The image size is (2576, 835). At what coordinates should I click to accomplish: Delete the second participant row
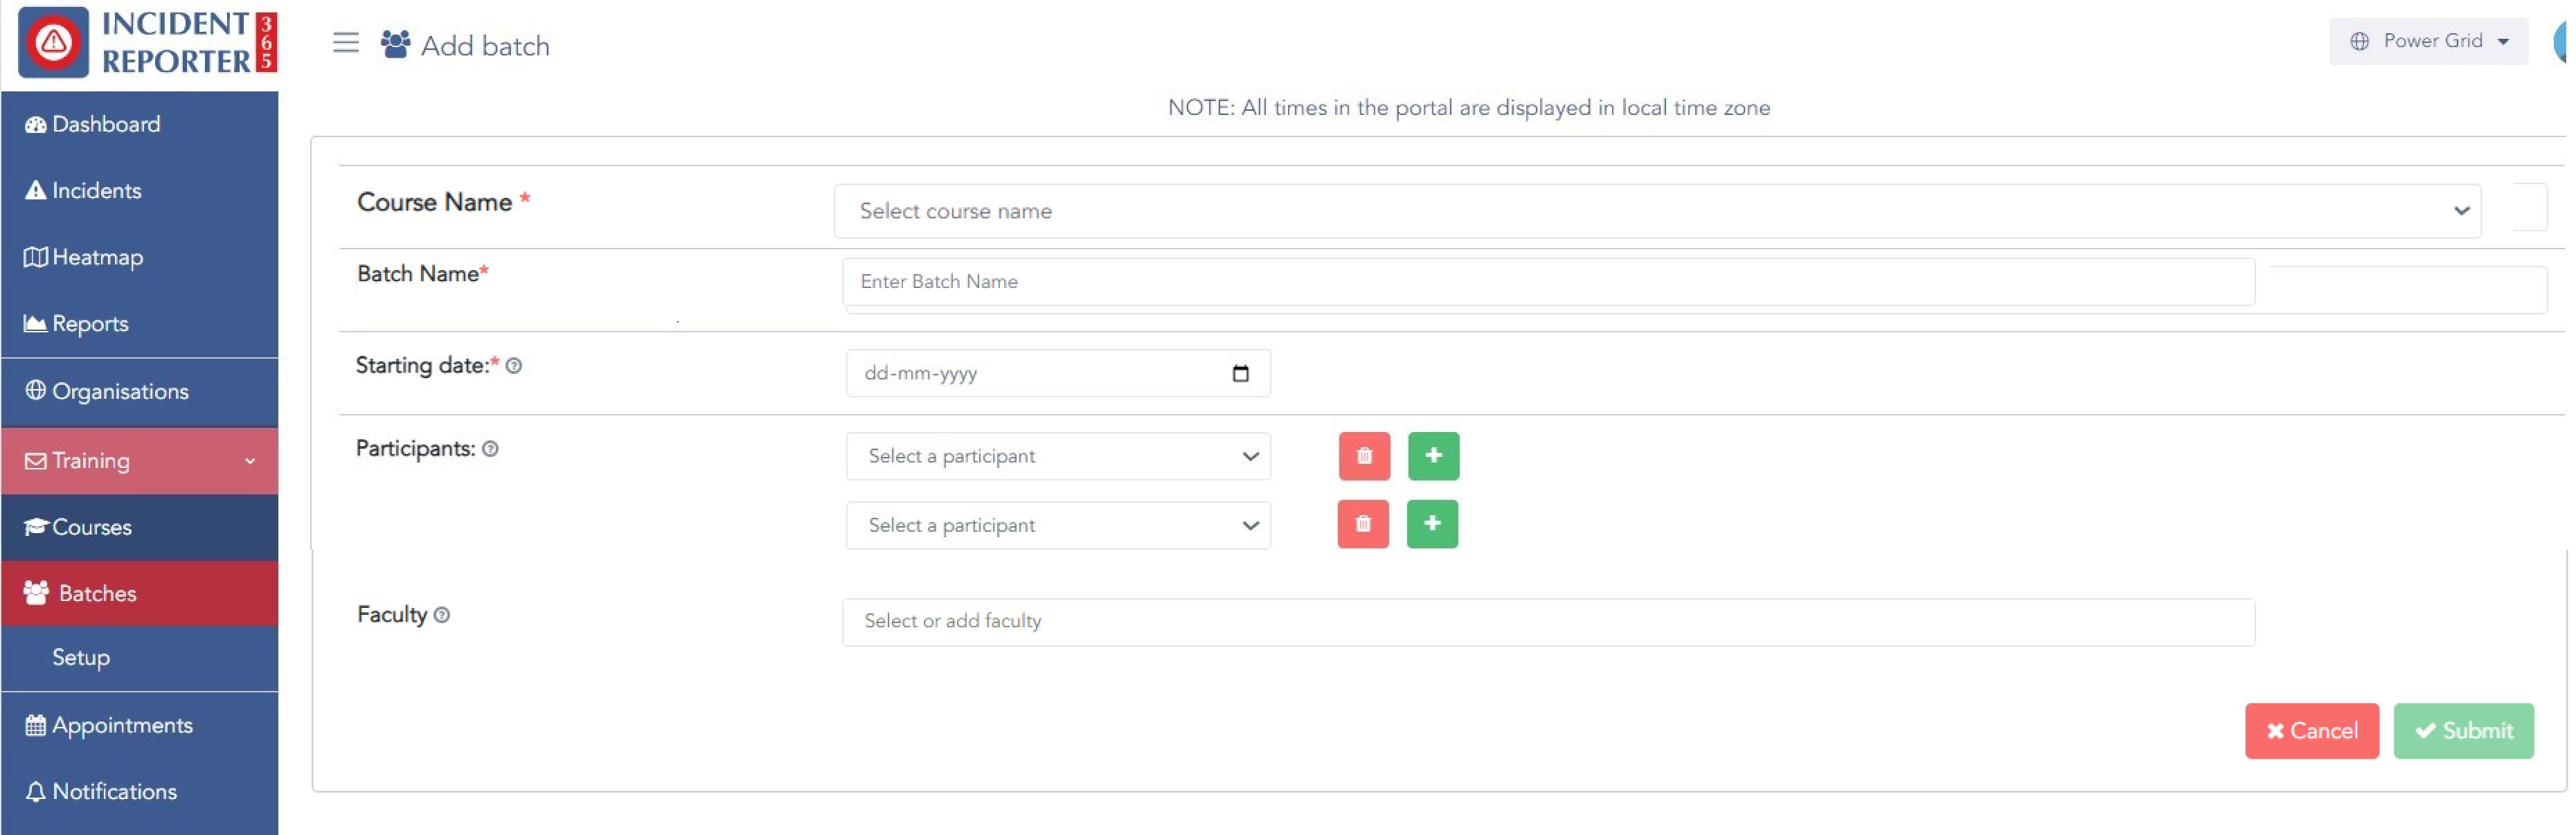pyautogui.click(x=1363, y=524)
